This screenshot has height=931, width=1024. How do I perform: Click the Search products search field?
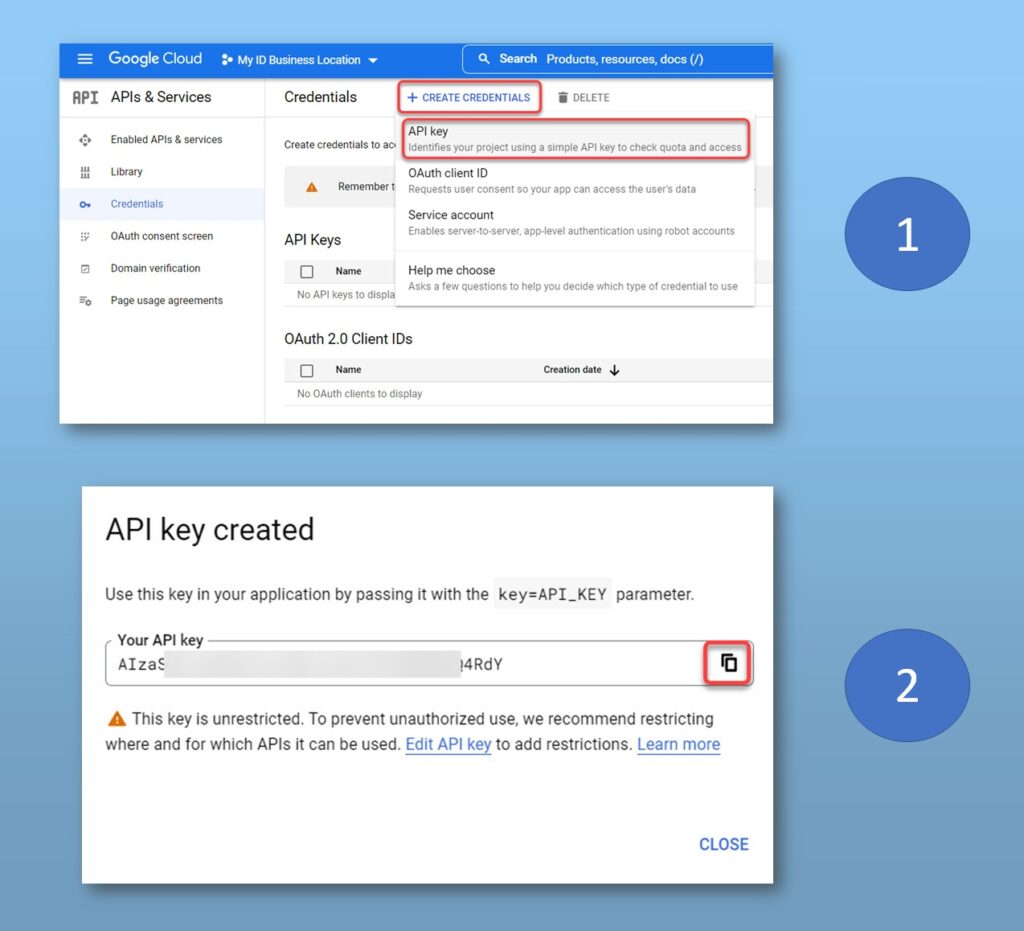[x=620, y=59]
